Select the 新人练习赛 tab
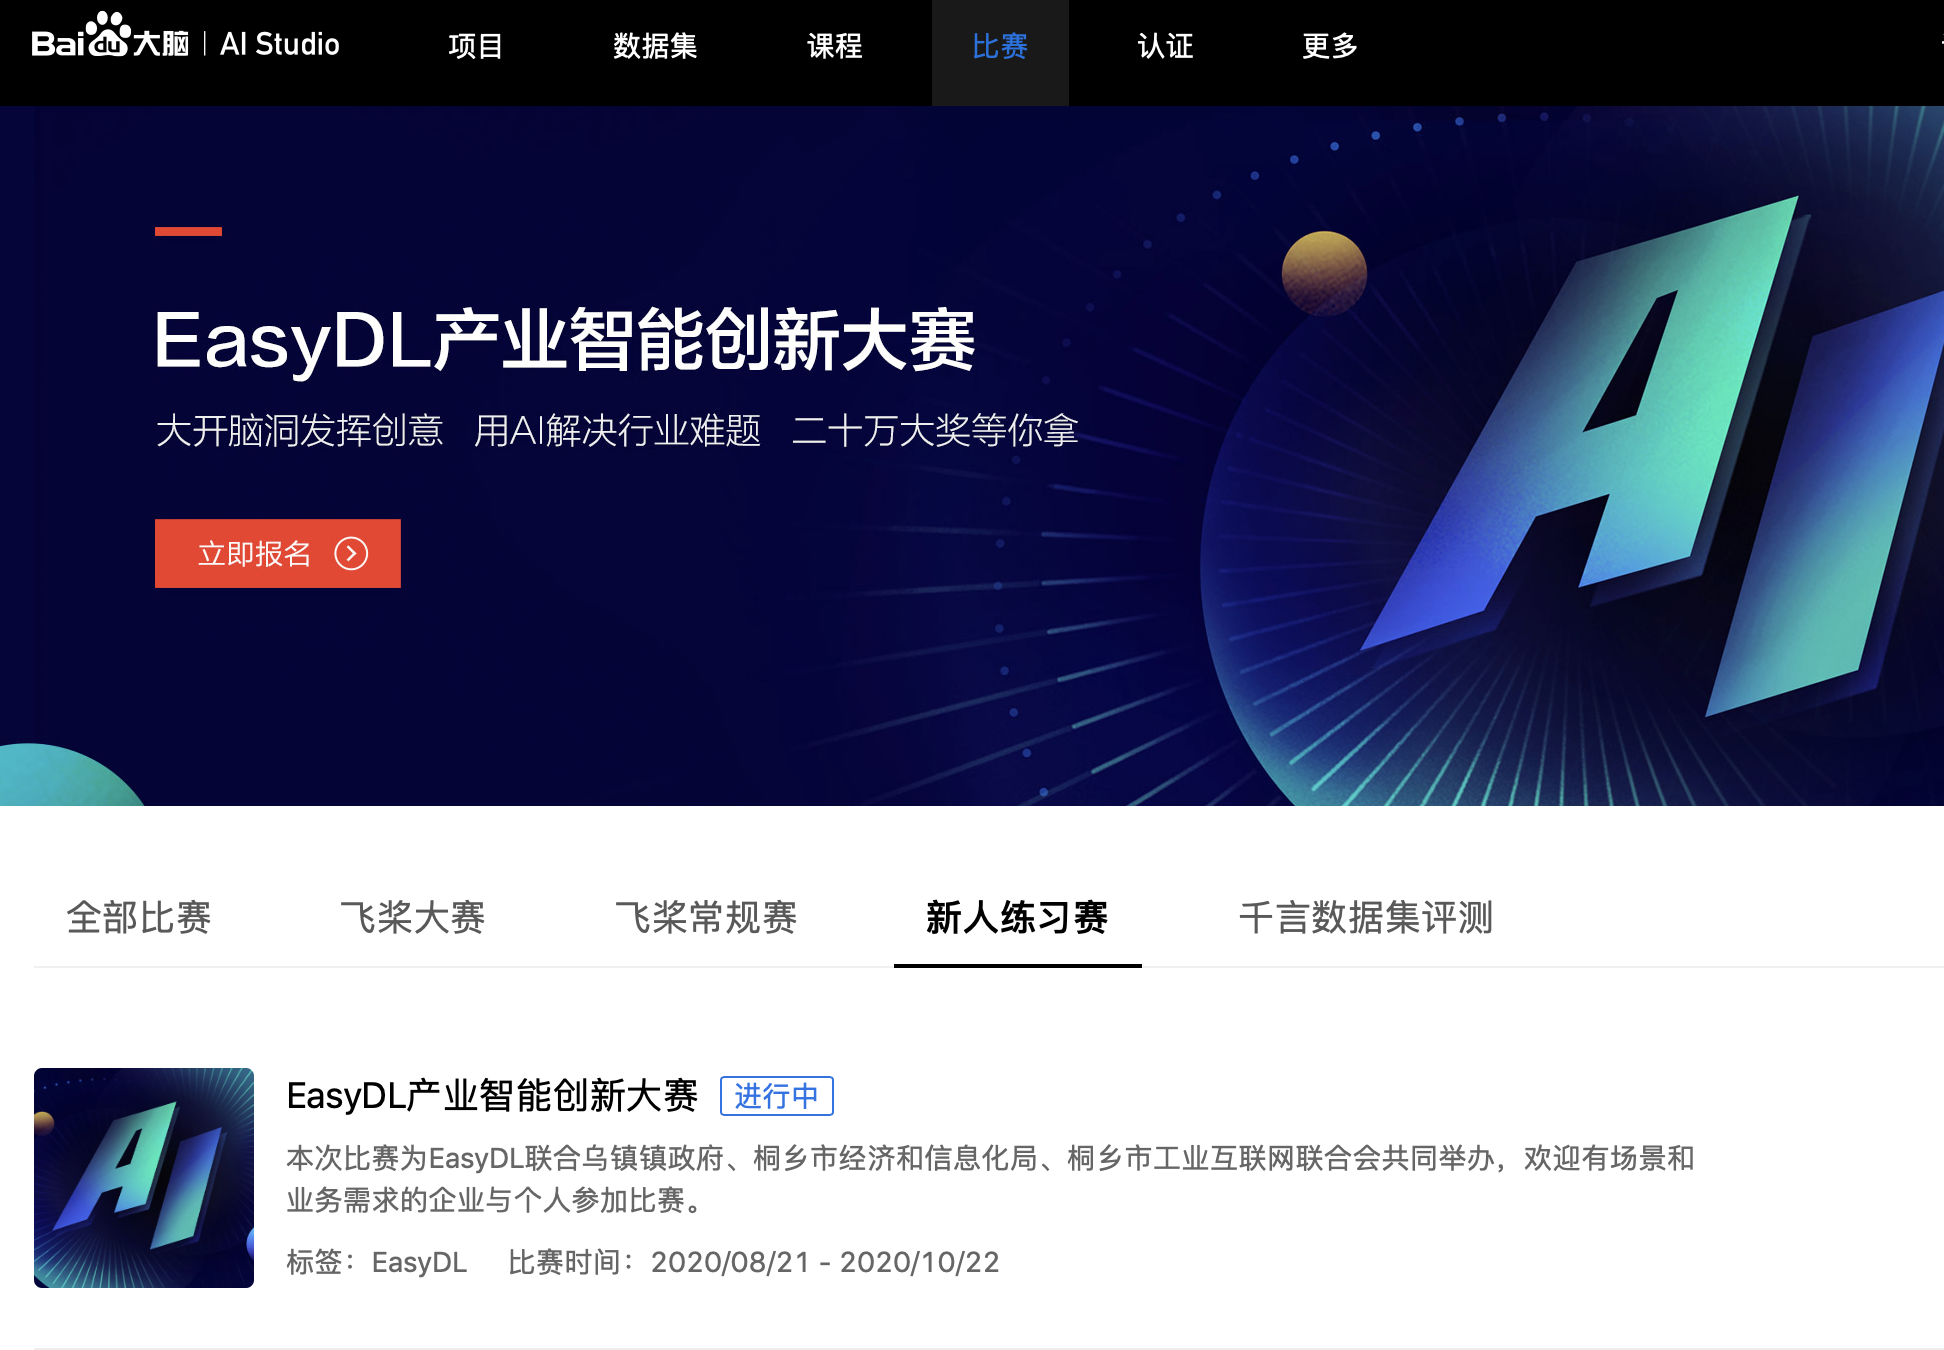1944x1350 pixels. click(1017, 917)
